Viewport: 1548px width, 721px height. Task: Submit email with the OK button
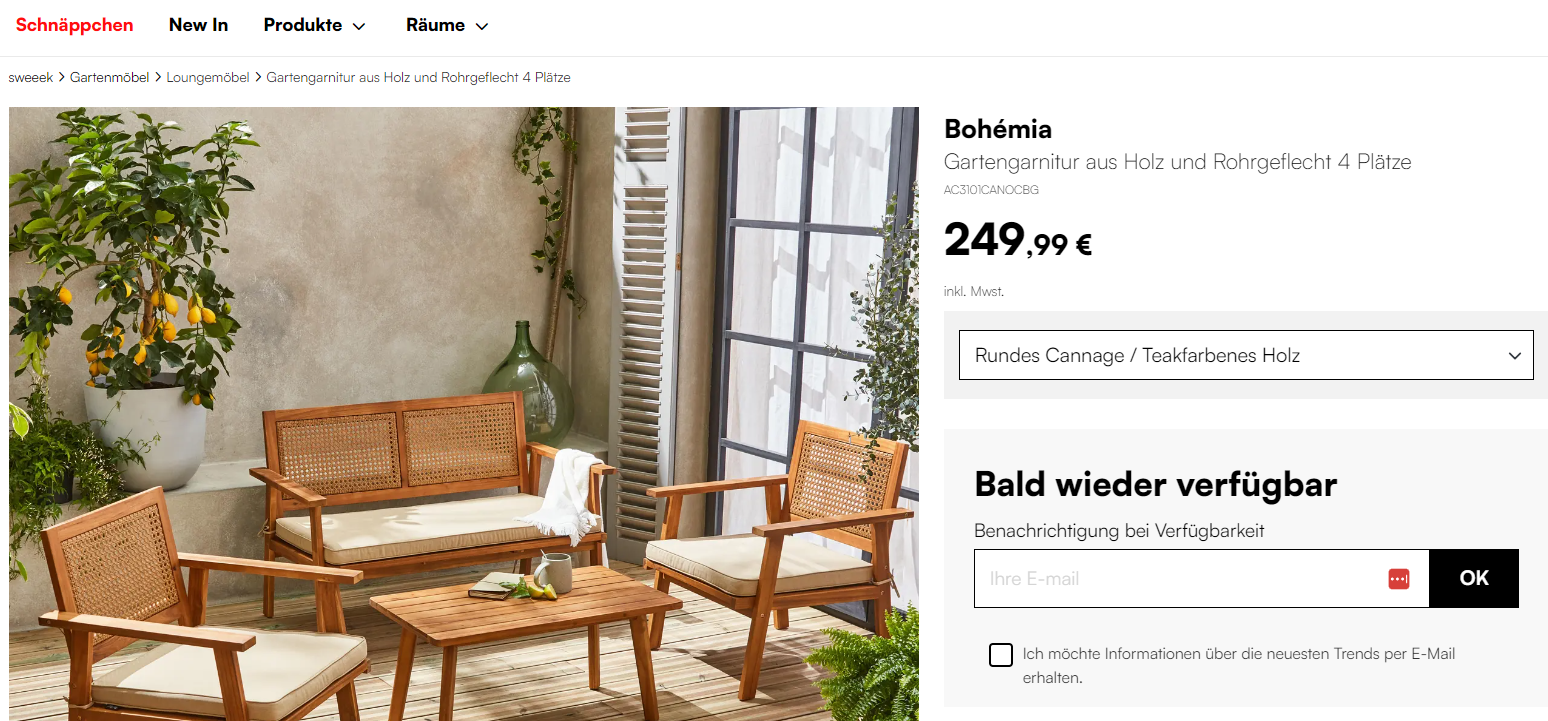pyautogui.click(x=1474, y=578)
